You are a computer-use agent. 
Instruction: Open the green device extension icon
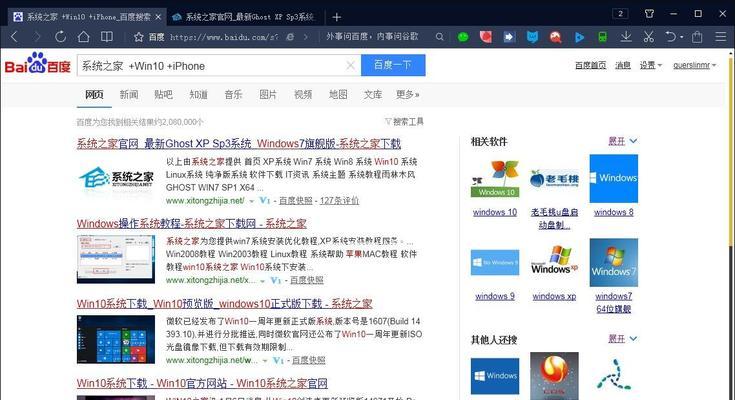click(x=603, y=37)
